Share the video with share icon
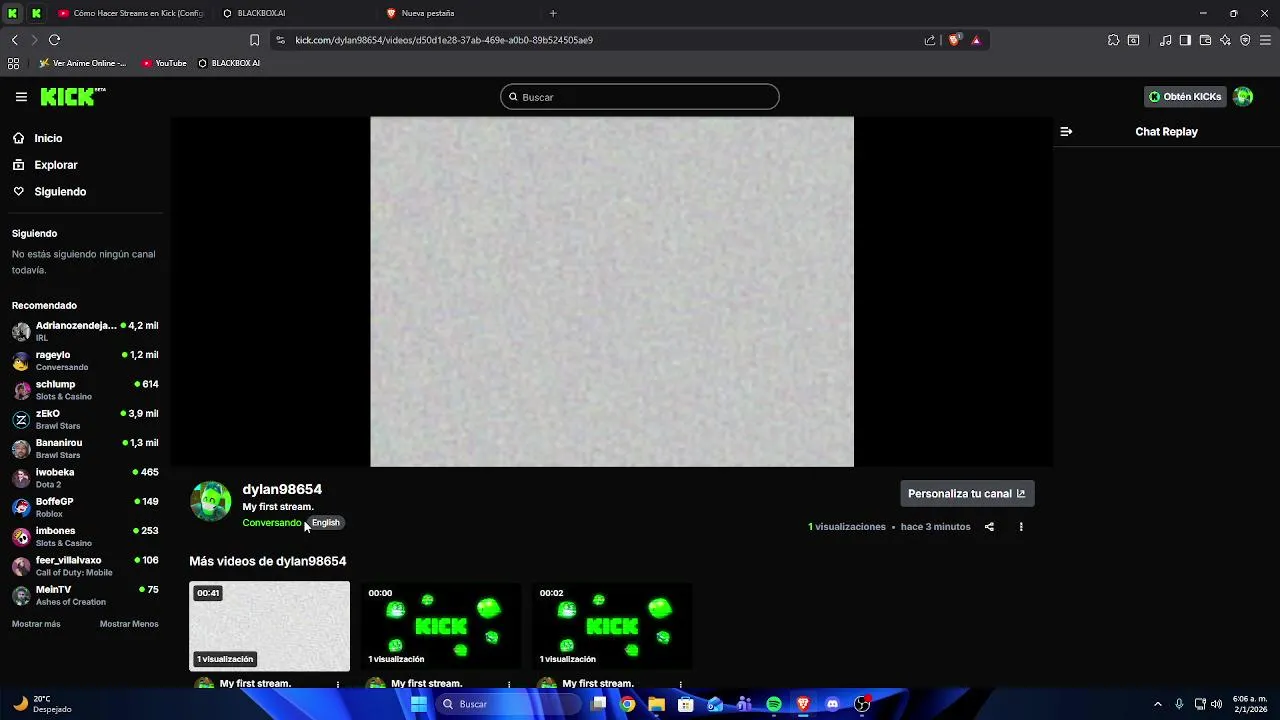This screenshot has height=720, width=1280. [x=989, y=527]
